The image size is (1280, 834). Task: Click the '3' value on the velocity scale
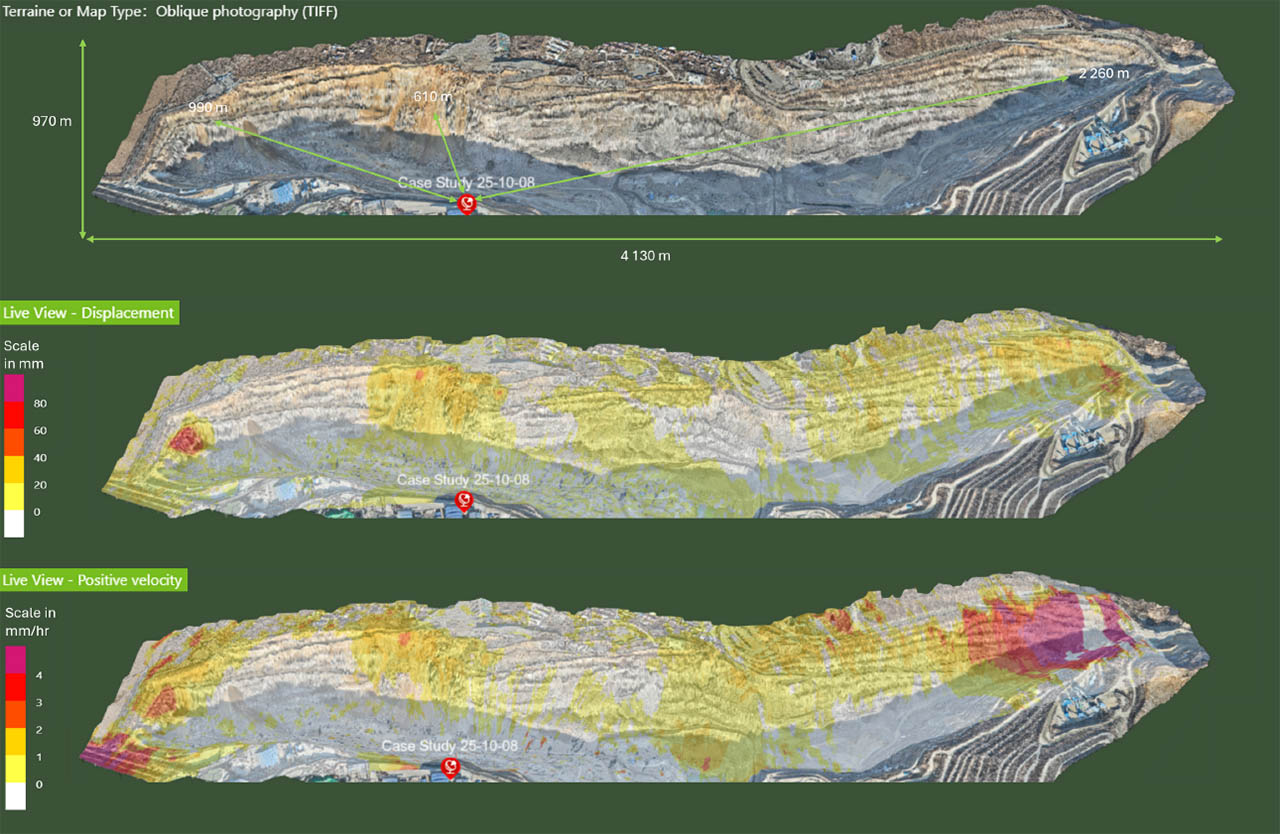(x=39, y=703)
